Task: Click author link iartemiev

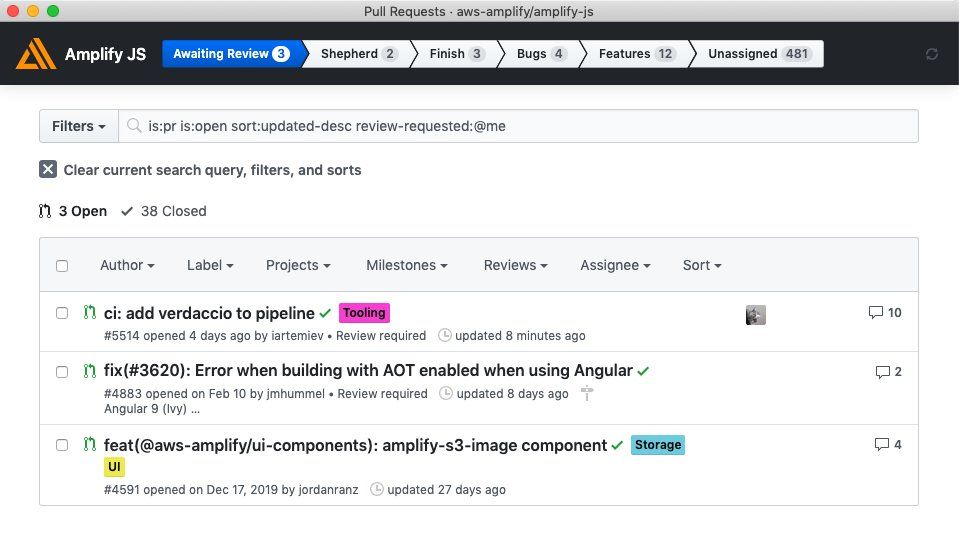Action: click(x=297, y=335)
